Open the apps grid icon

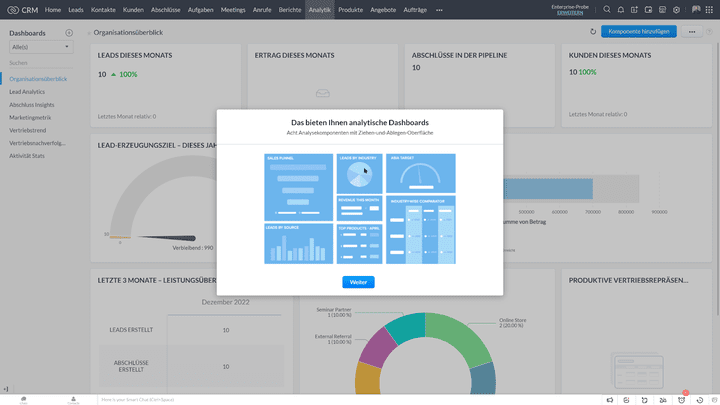[x=709, y=10]
